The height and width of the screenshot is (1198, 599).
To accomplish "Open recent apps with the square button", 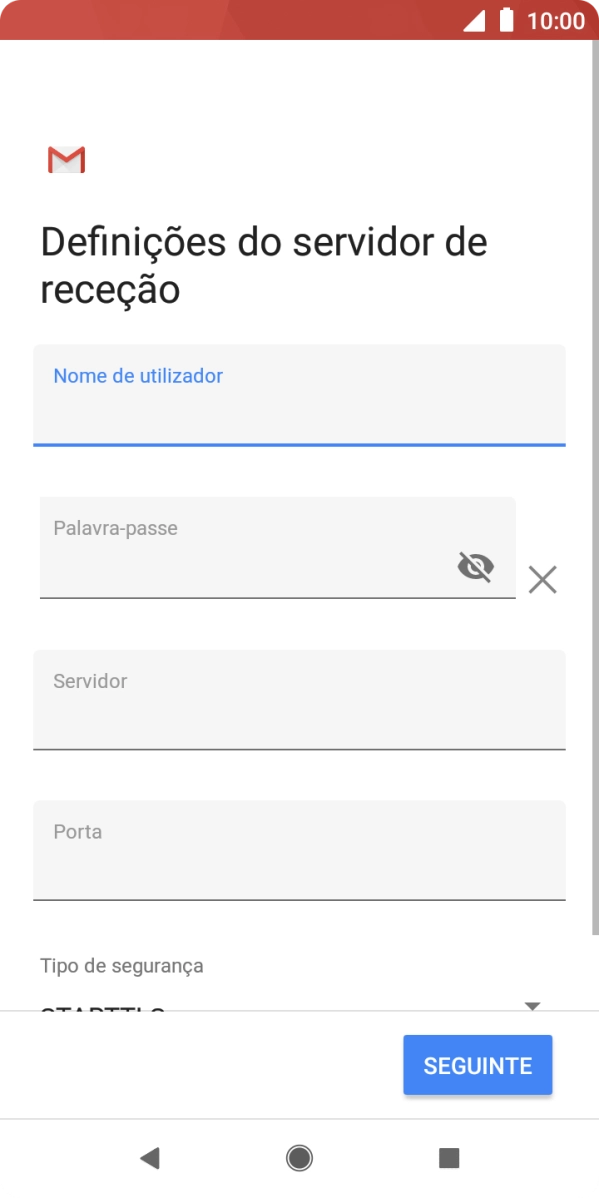I will coord(449,1158).
